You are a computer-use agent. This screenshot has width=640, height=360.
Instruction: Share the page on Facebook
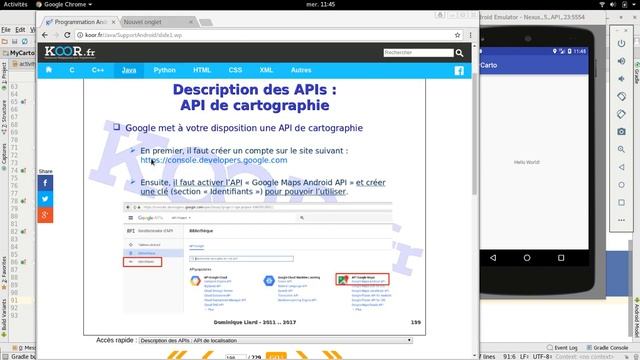(45, 183)
